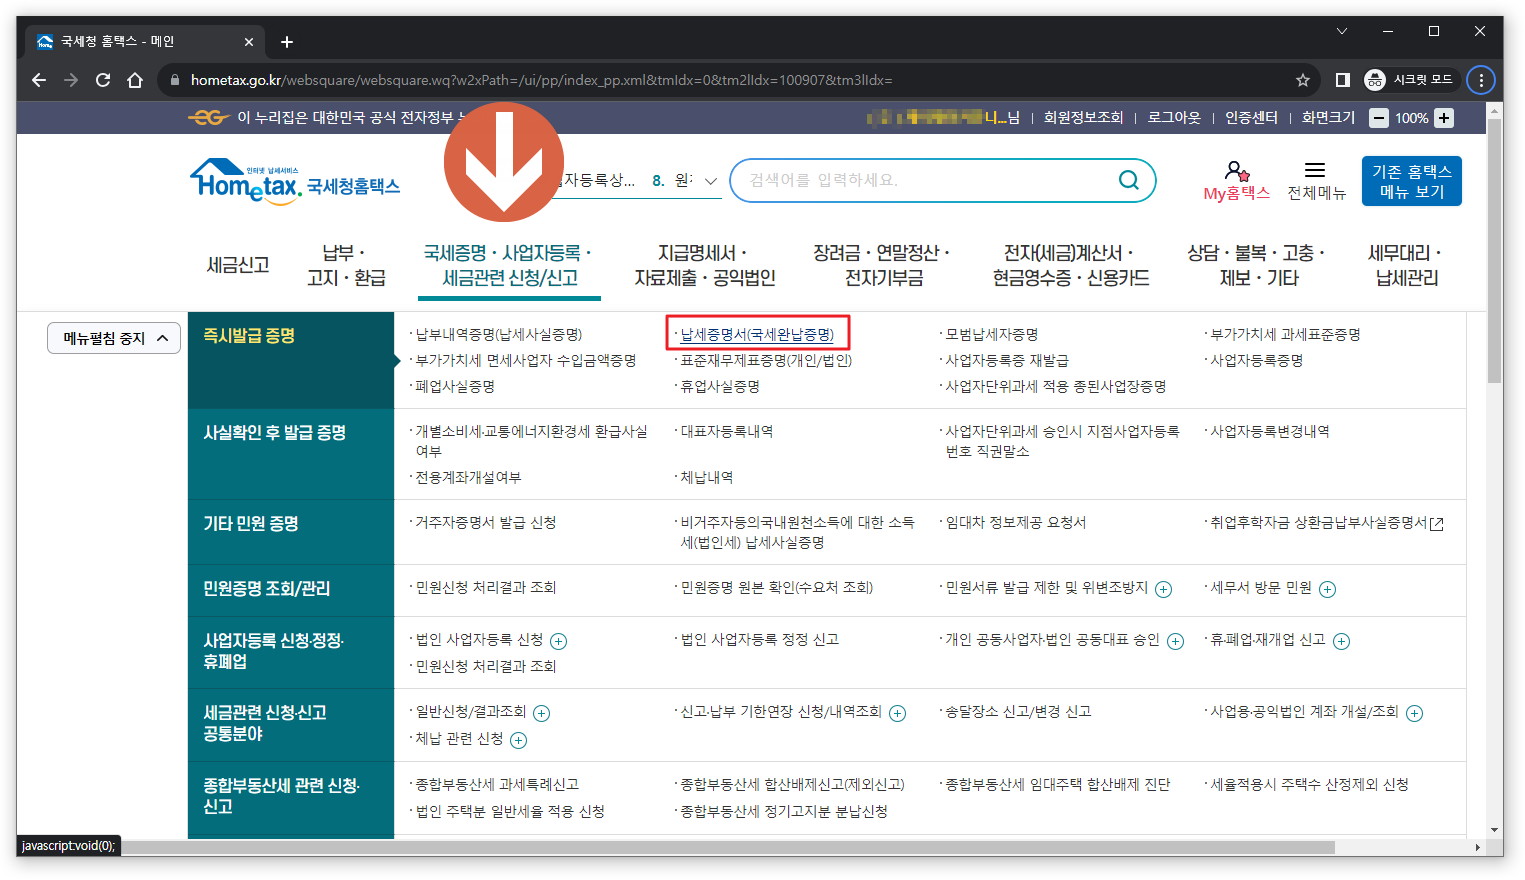This screenshot has width=1525, height=880.
Task: Open 국세증명·사업자등록·세금관련 신청/신고 menu
Action: [509, 265]
